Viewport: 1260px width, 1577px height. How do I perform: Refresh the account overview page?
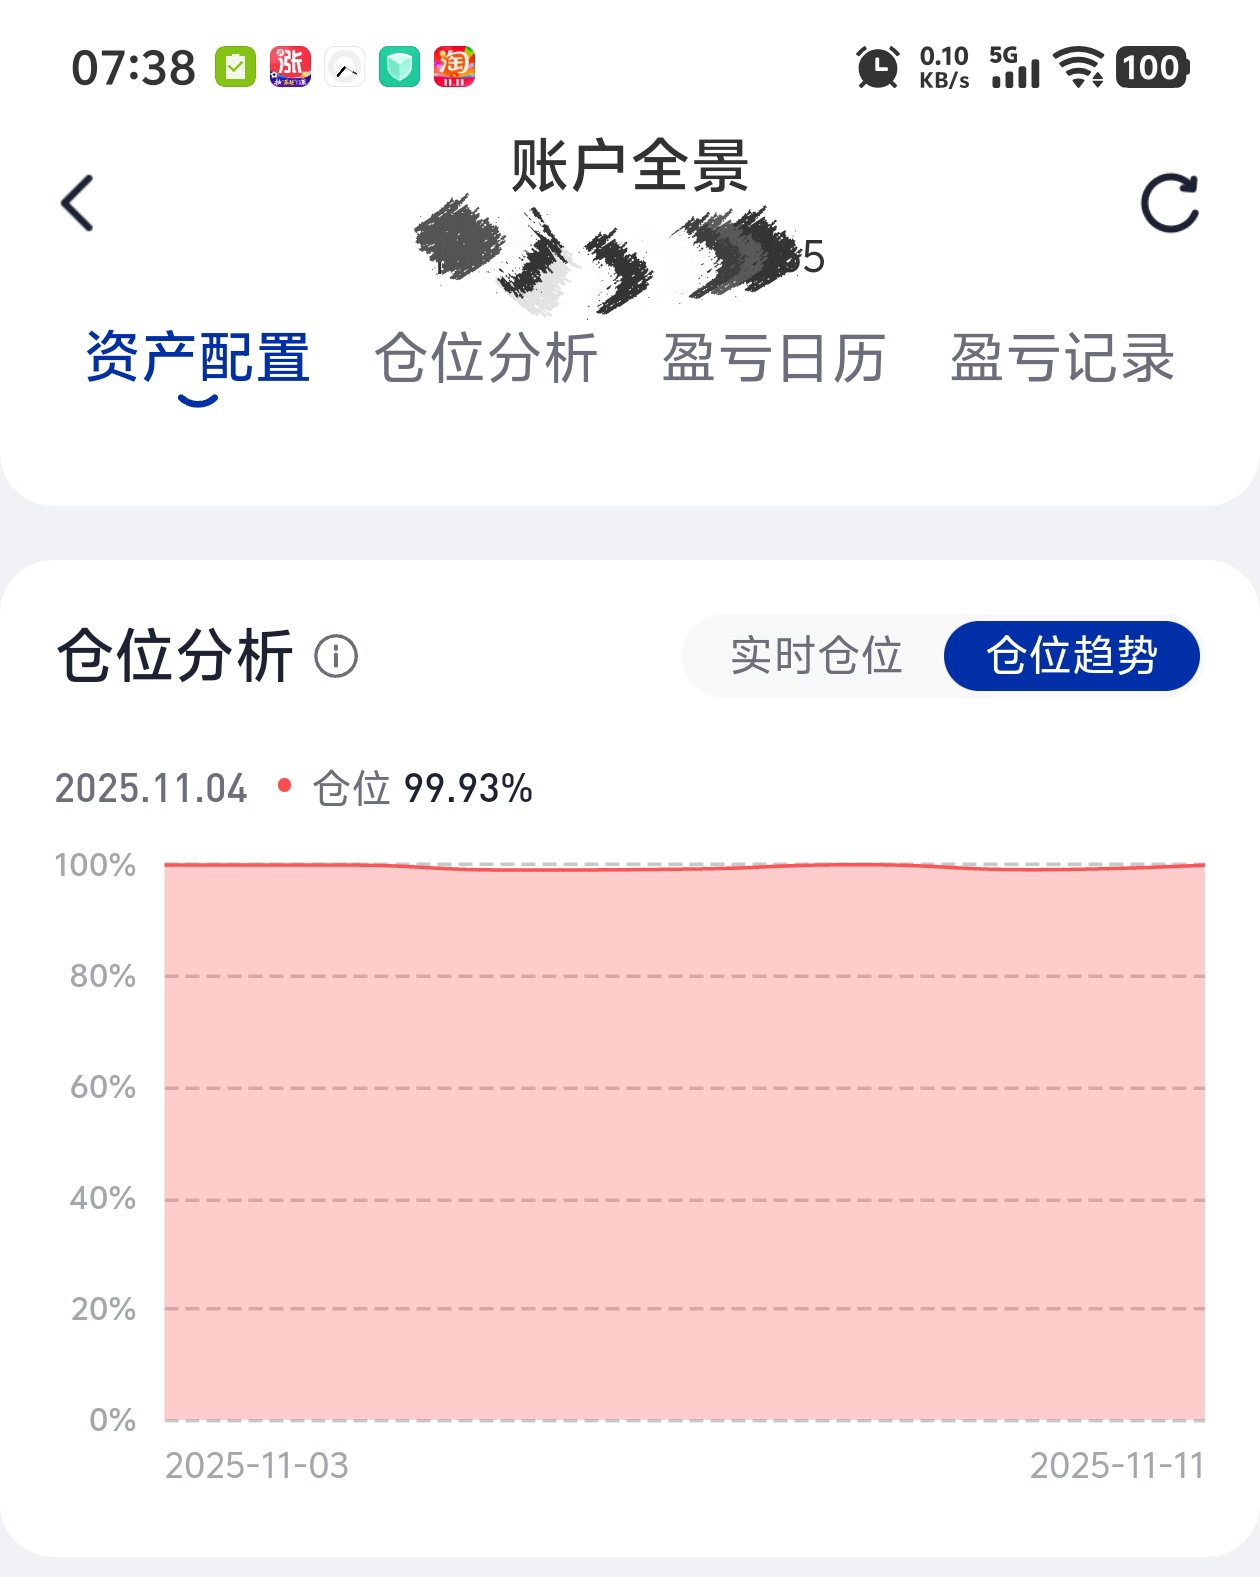click(x=1169, y=204)
